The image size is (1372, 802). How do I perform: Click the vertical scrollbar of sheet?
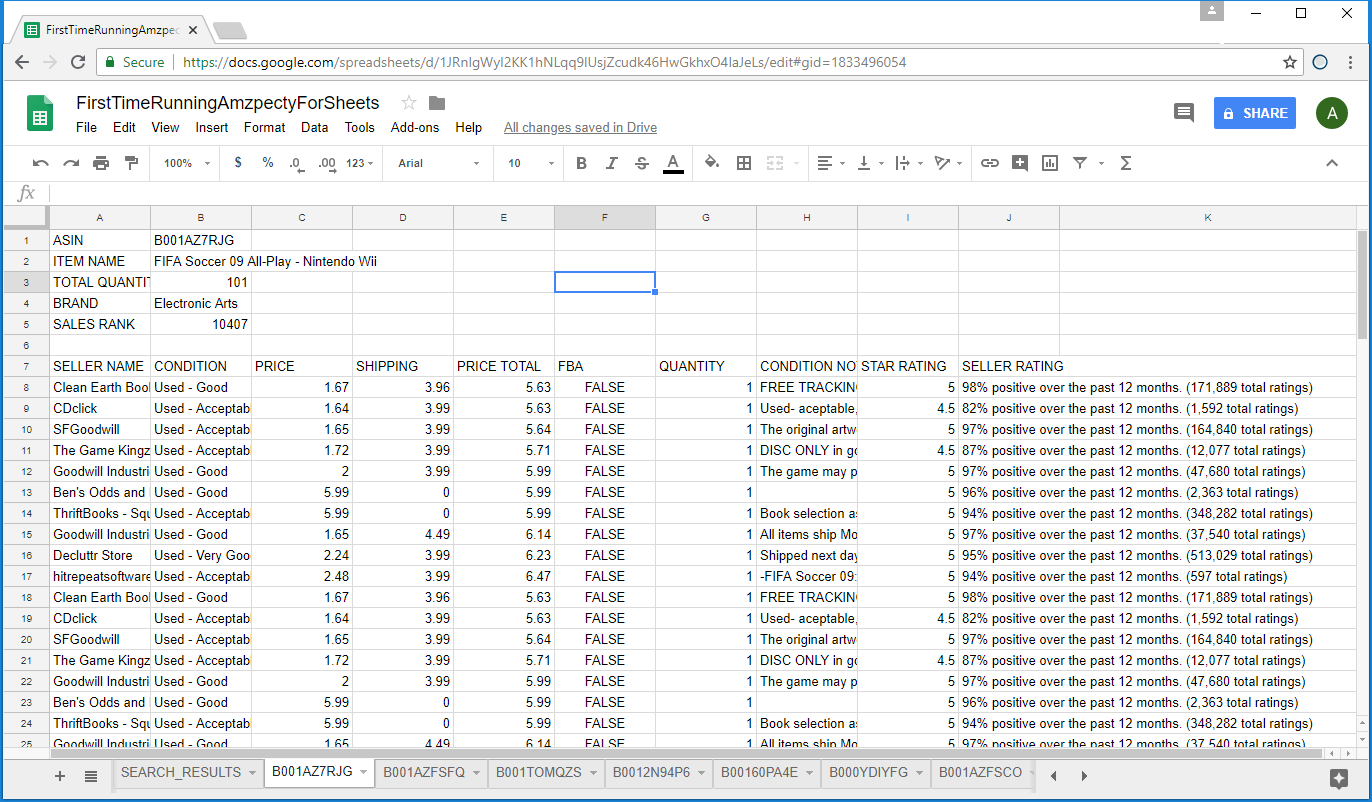[1362, 285]
